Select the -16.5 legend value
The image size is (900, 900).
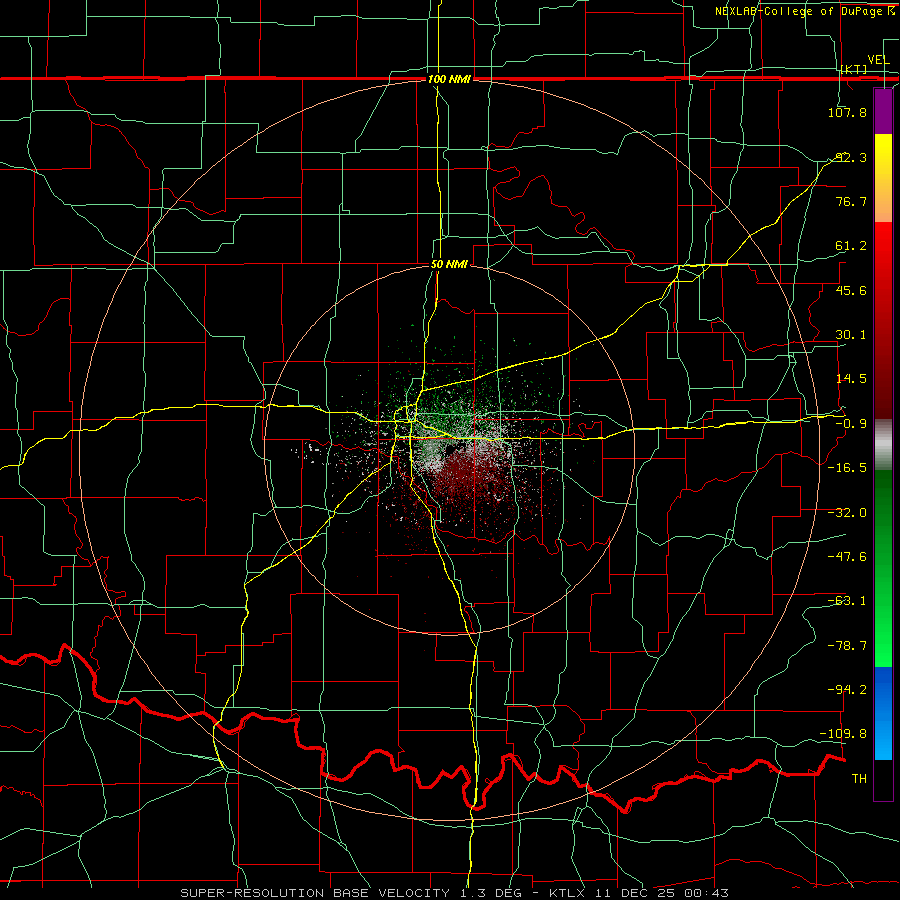(x=847, y=468)
